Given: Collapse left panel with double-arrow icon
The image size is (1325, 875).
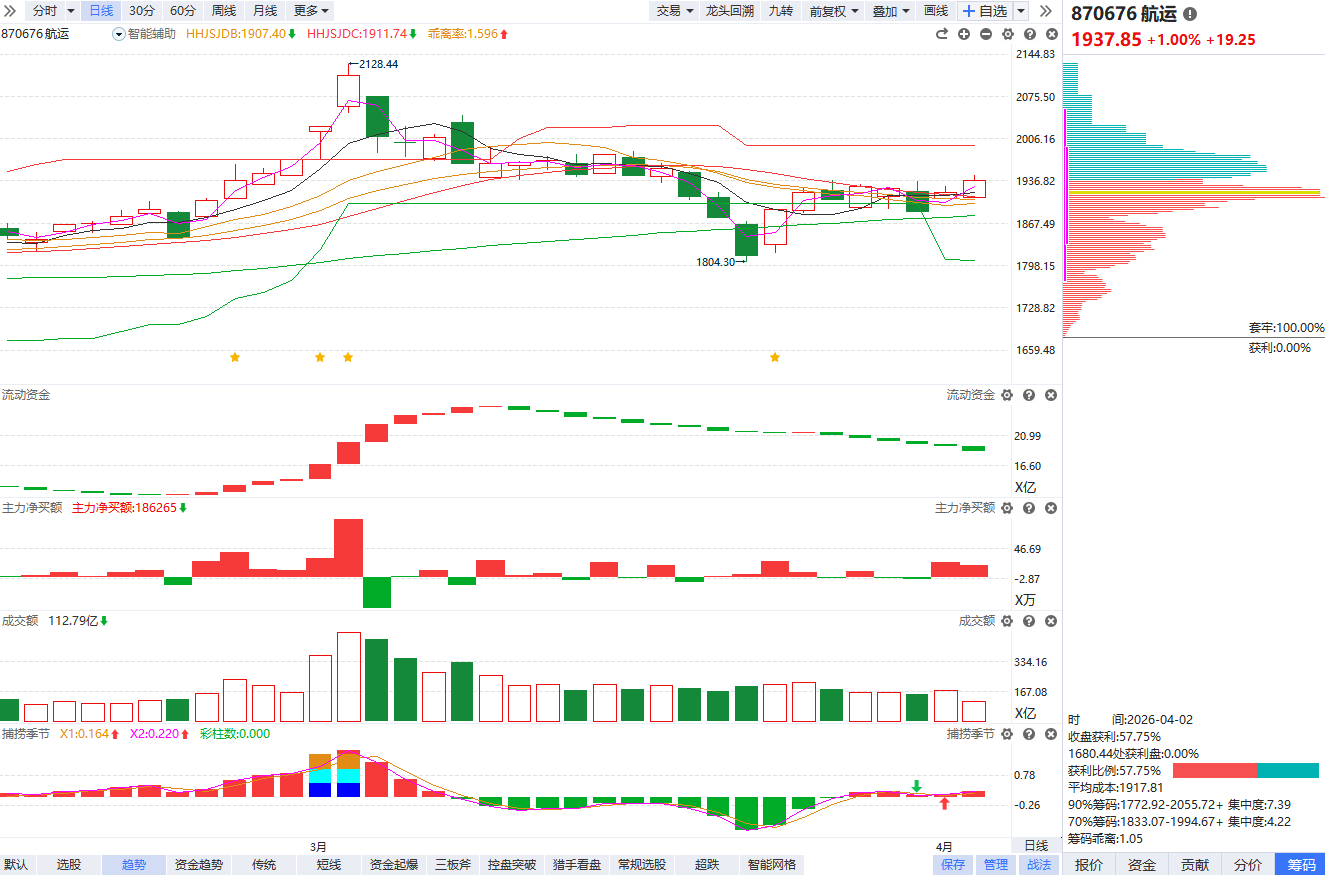Looking at the screenshot, I should (1045, 11).
